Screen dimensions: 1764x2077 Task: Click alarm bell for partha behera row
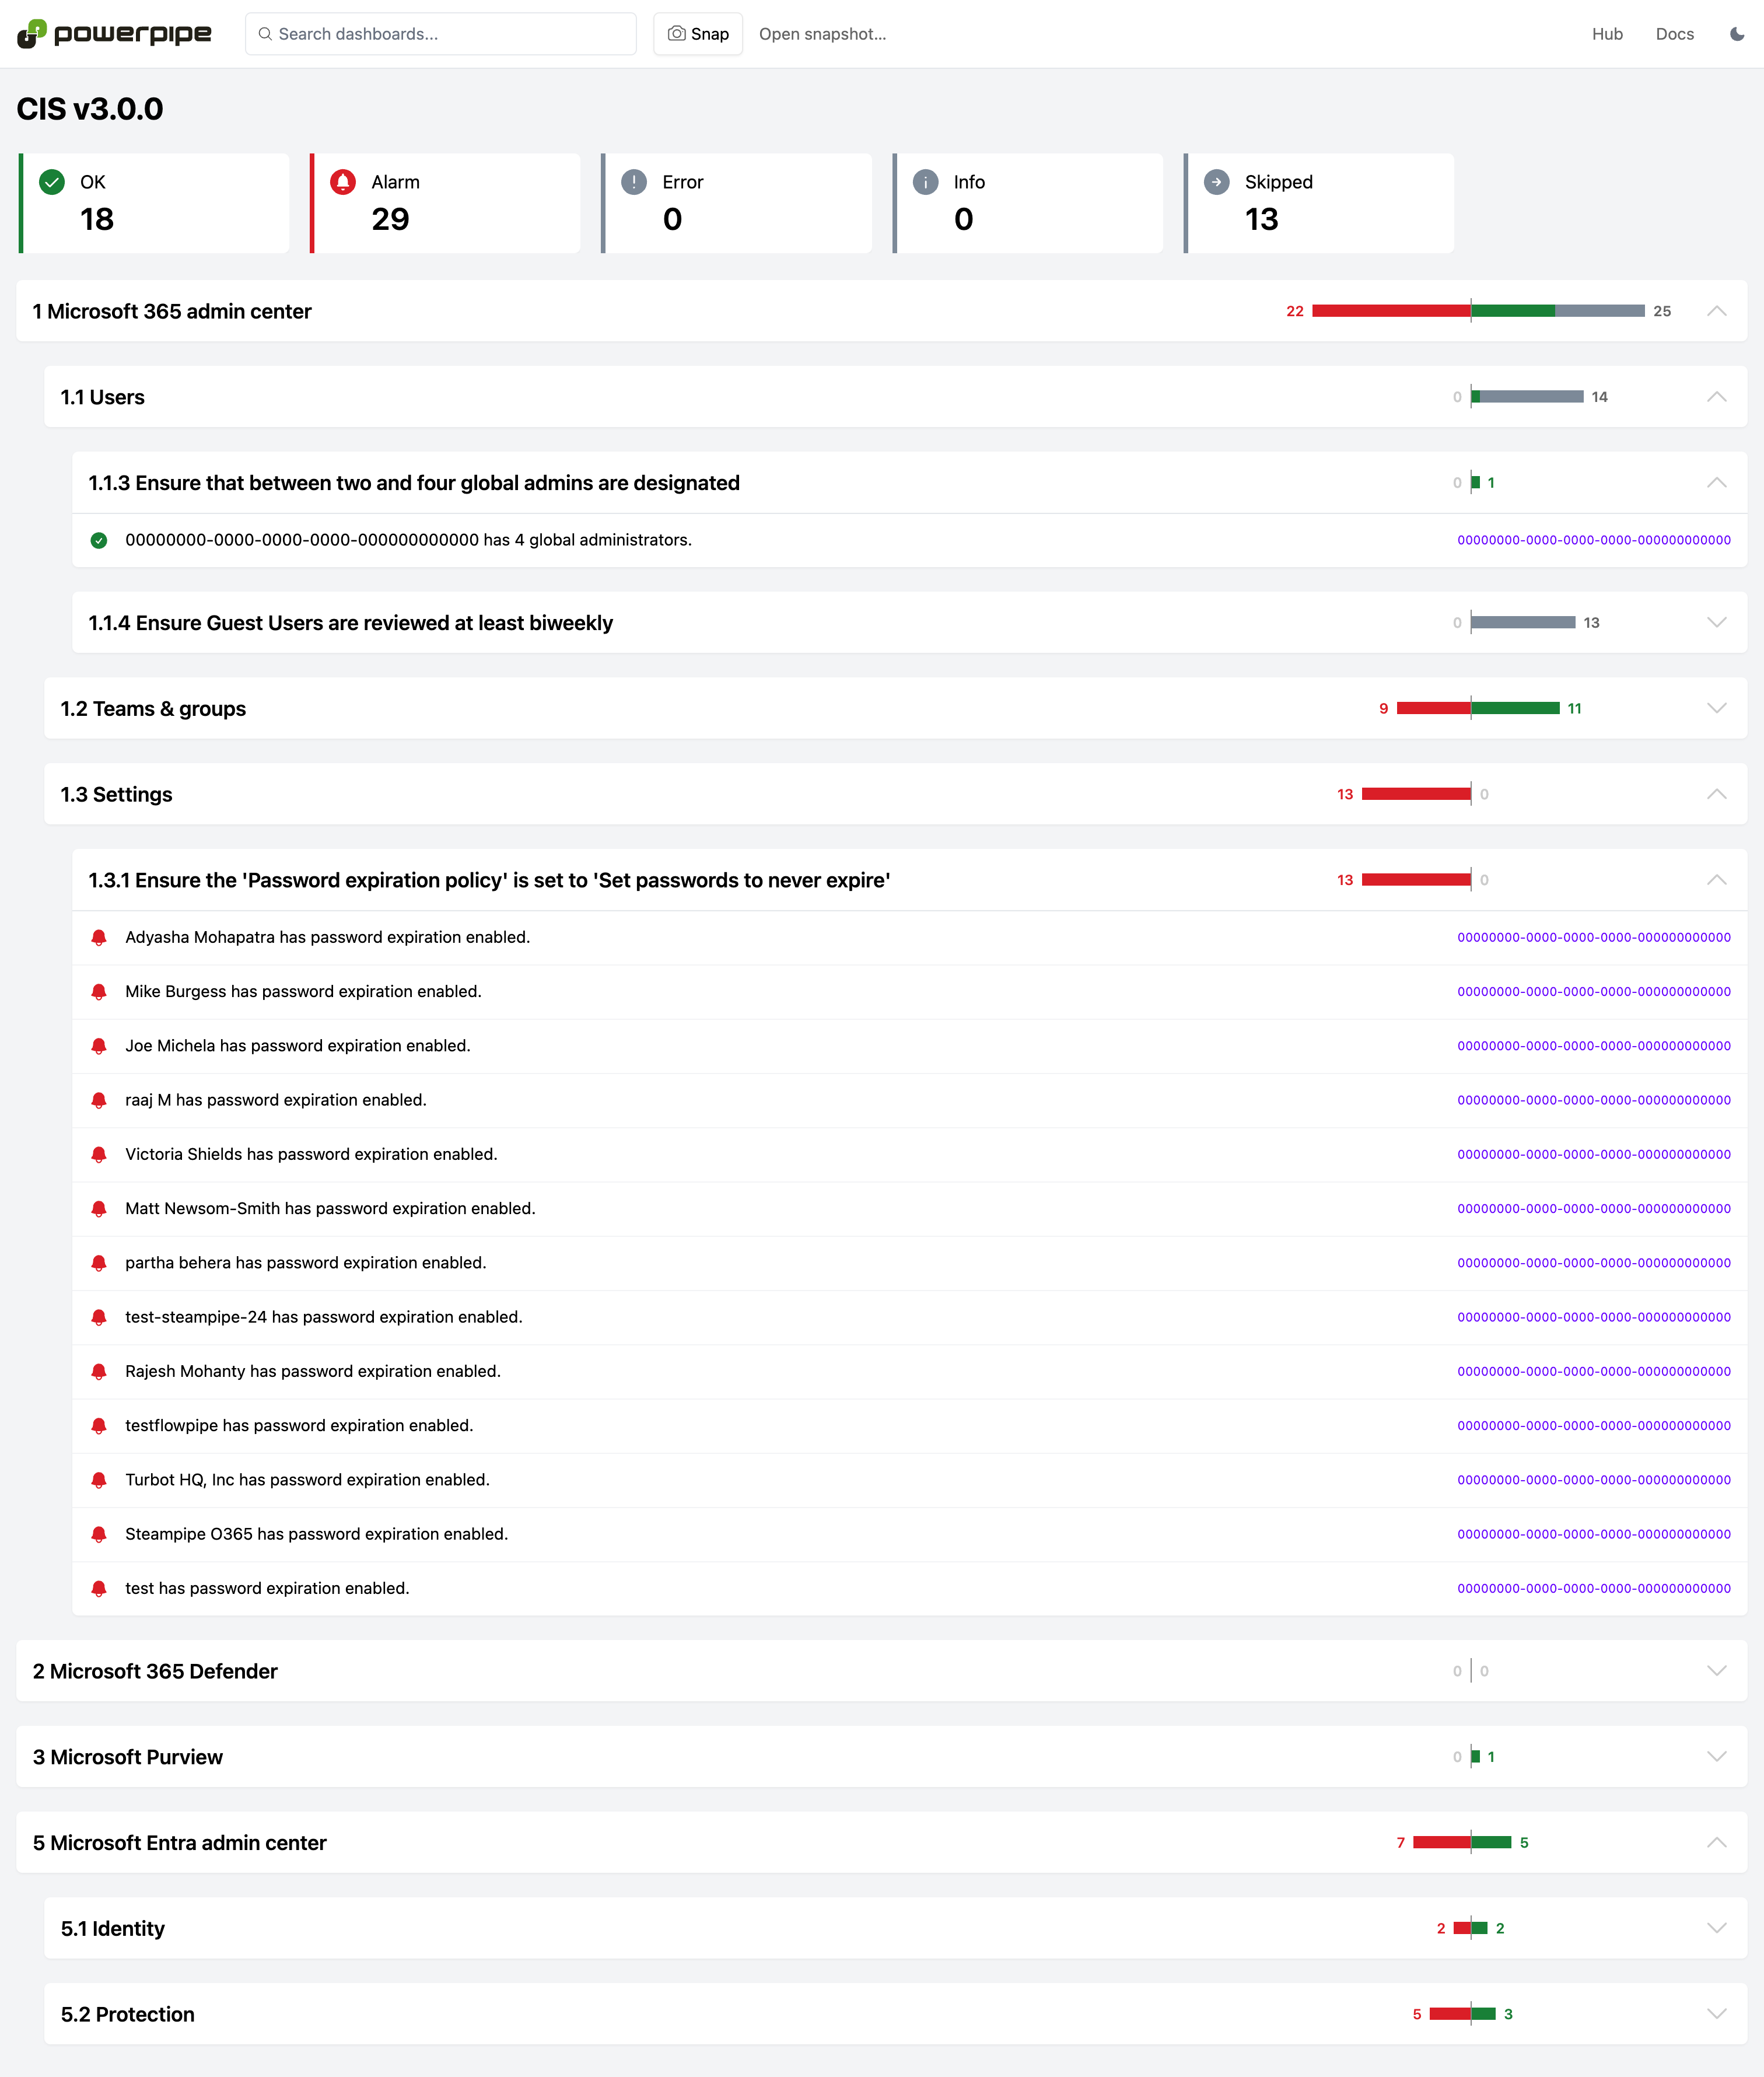point(99,1263)
